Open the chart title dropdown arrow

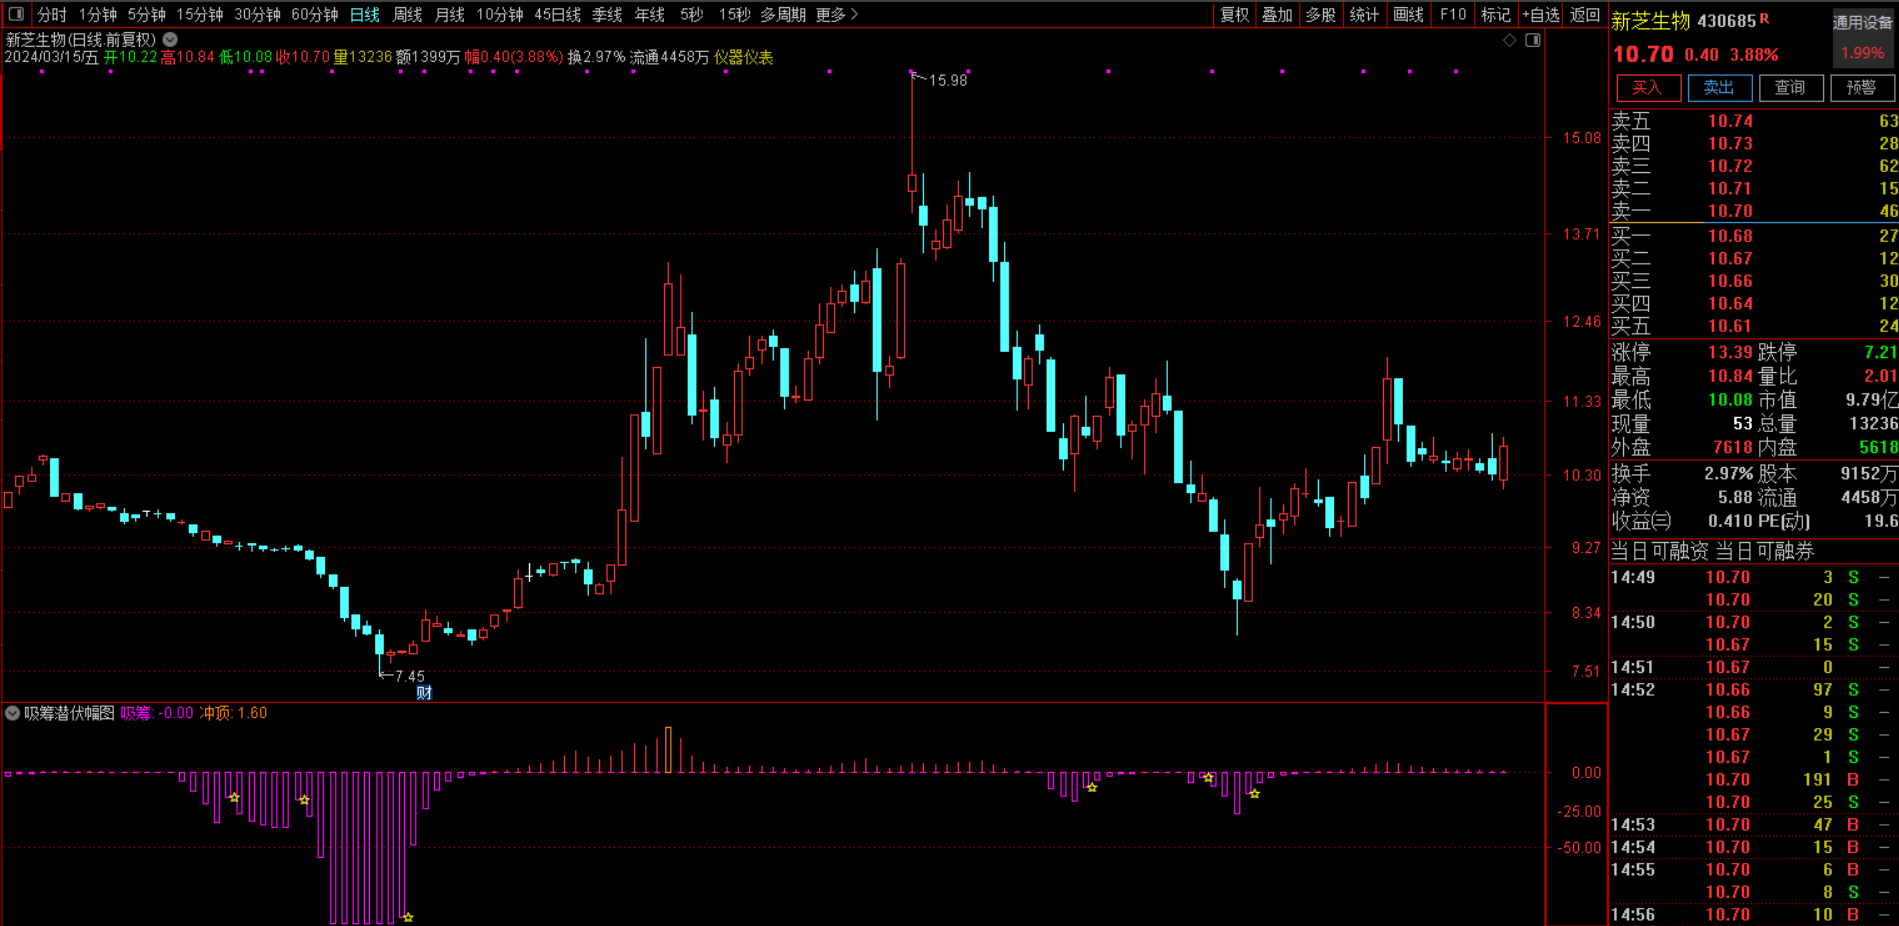coord(170,39)
